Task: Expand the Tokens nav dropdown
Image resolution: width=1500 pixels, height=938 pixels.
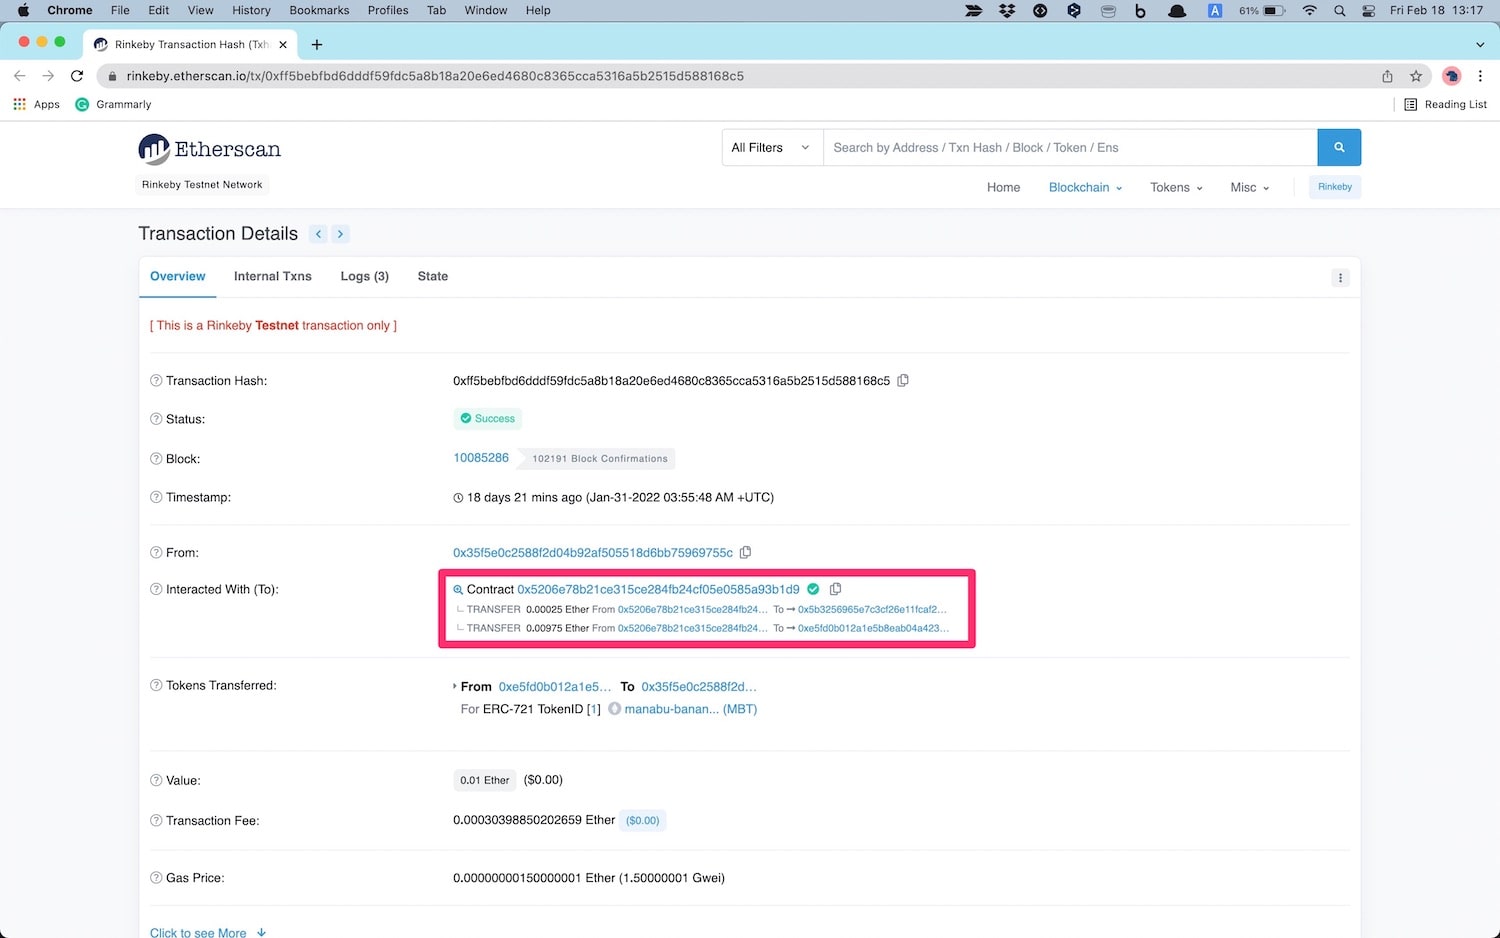Action: [x=1176, y=188]
